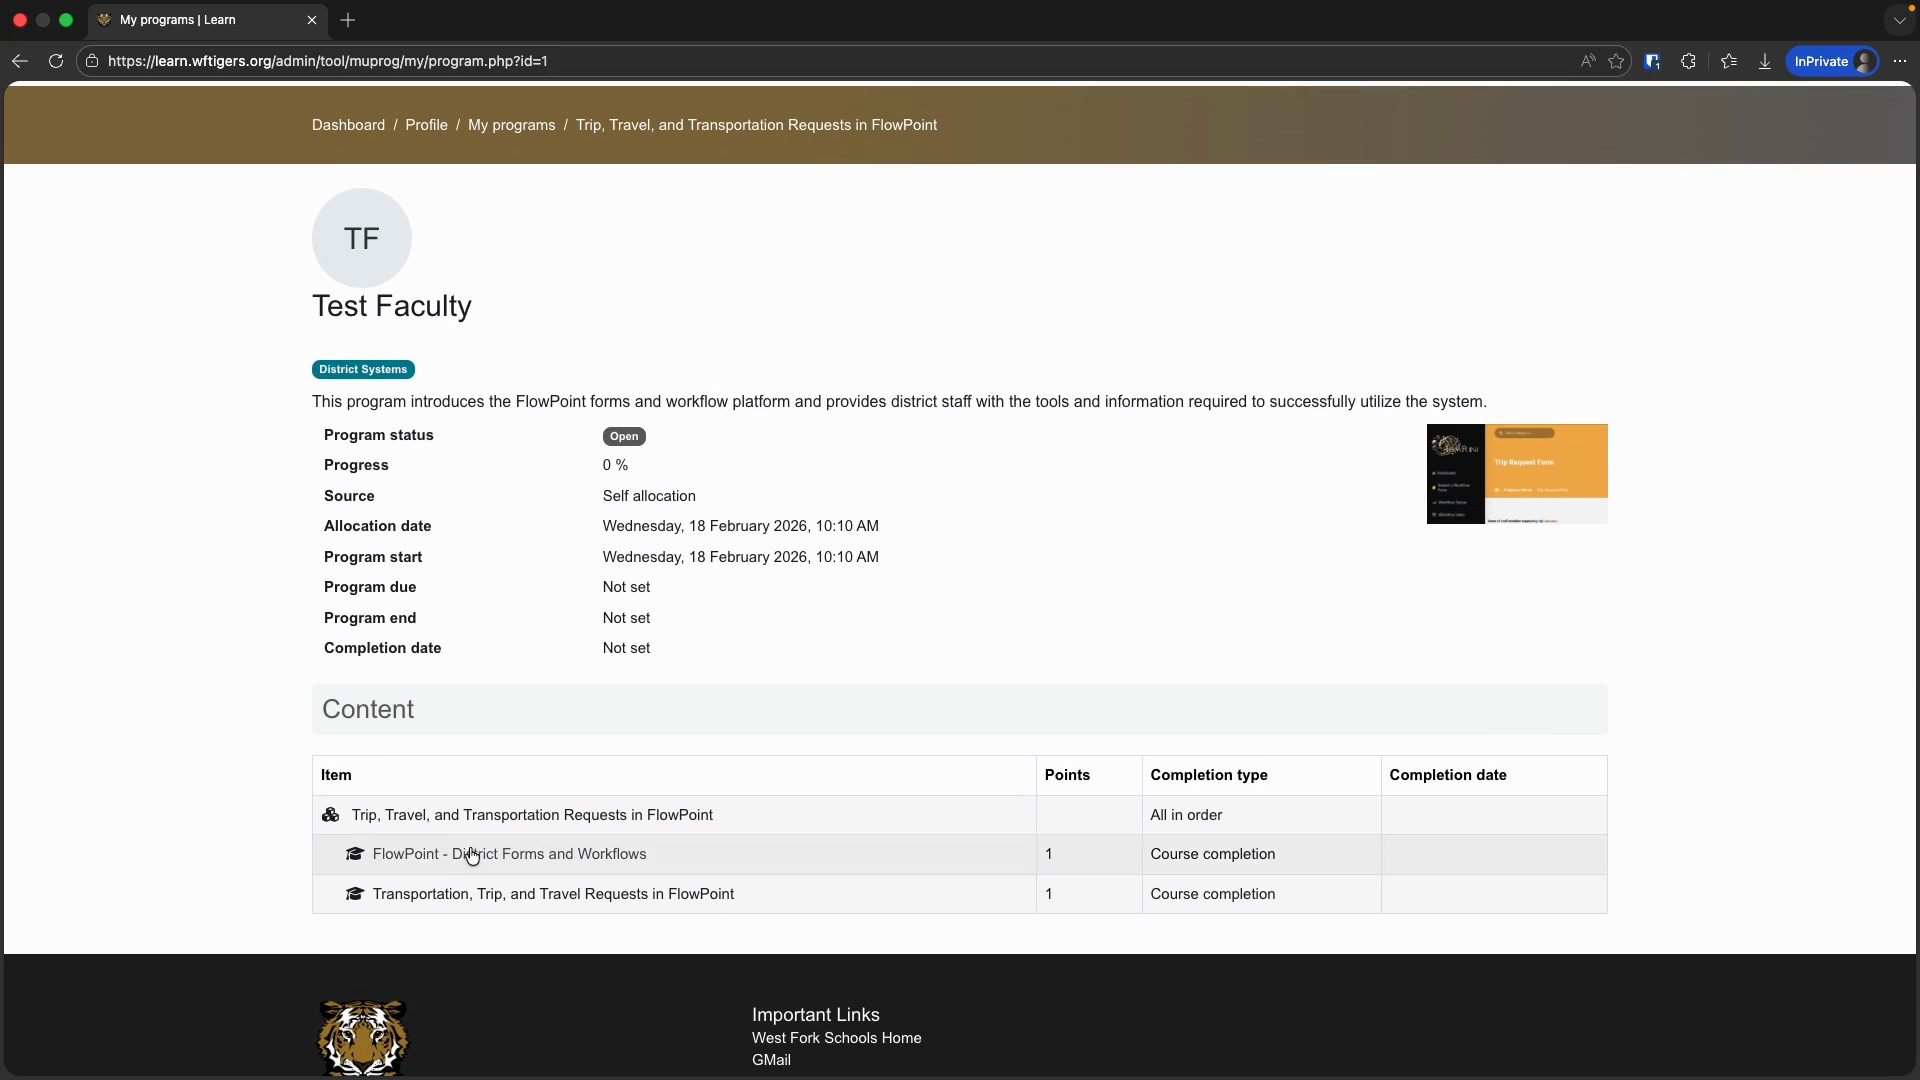Click the page refresh icon
This screenshot has width=1920, height=1080.
point(56,61)
